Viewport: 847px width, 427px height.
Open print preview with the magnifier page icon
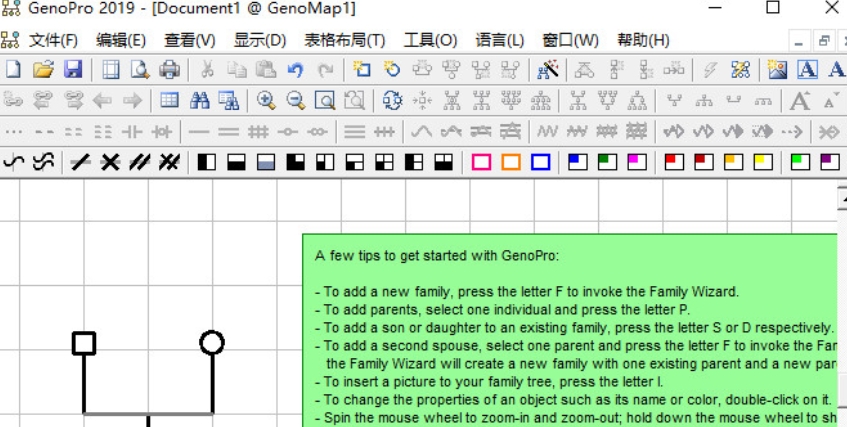click(x=140, y=69)
